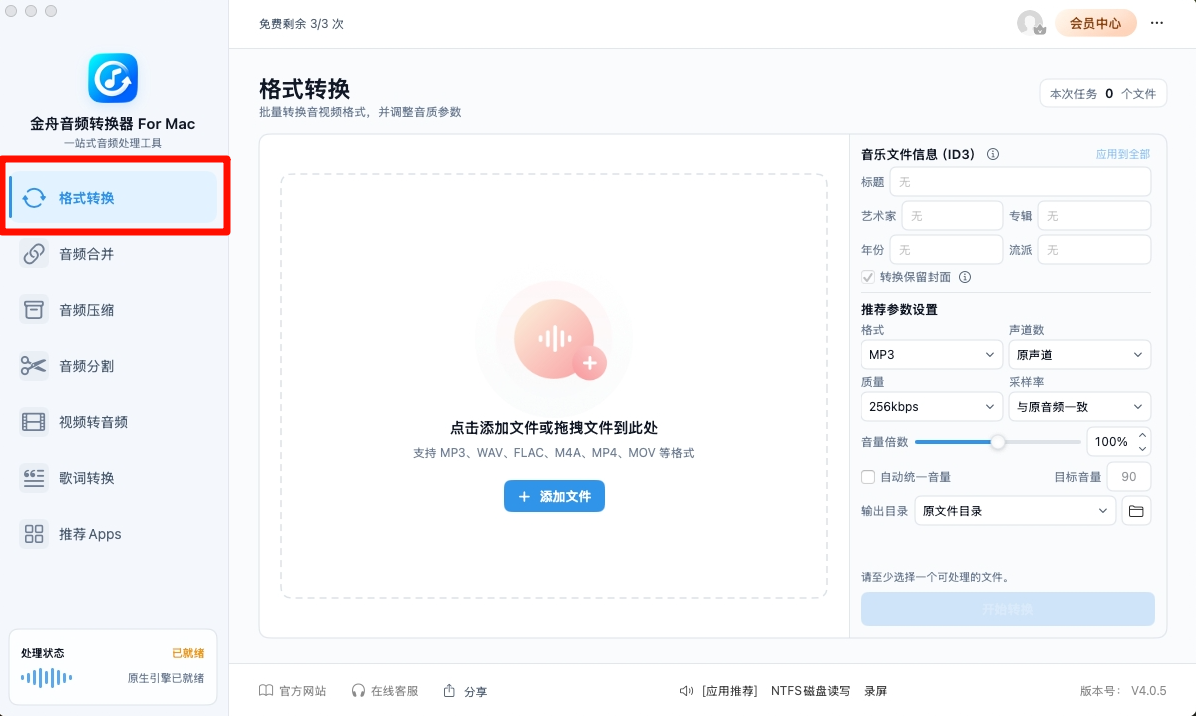Click the 音量倍数 100% stepper arrows
Viewport: 1196px width, 716px height.
coord(1142,441)
